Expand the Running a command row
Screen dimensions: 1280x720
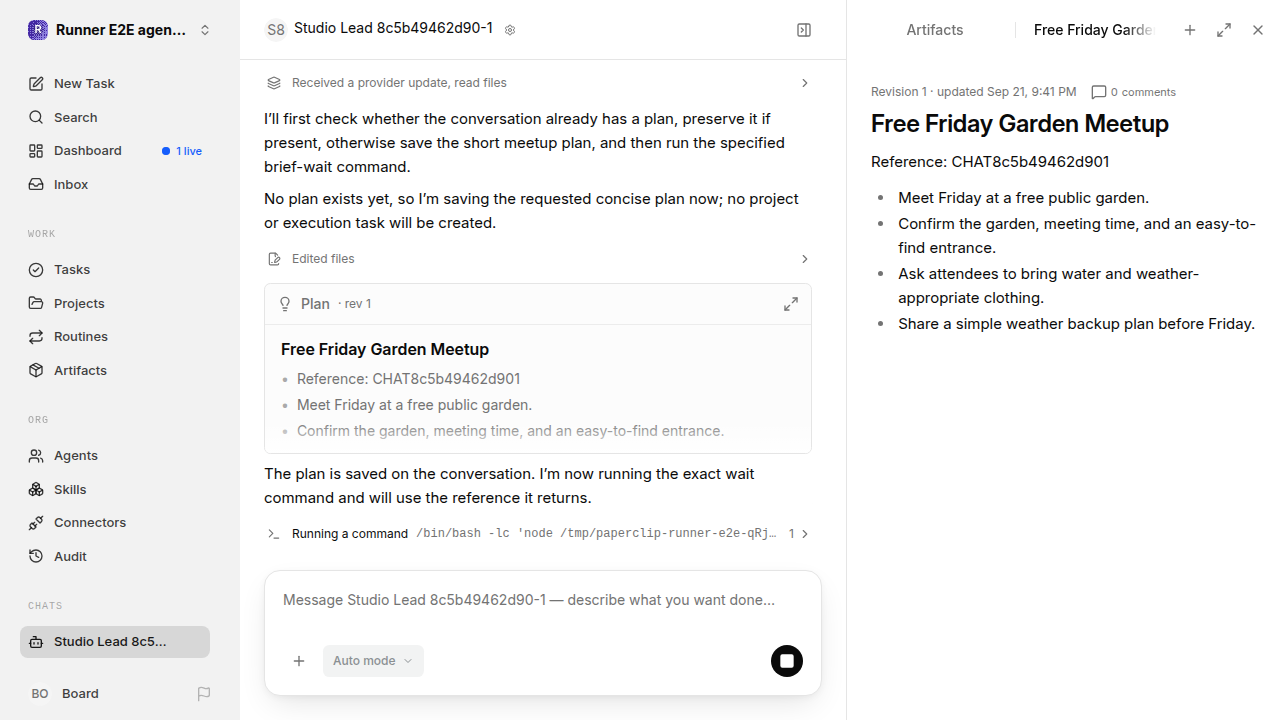point(538,534)
